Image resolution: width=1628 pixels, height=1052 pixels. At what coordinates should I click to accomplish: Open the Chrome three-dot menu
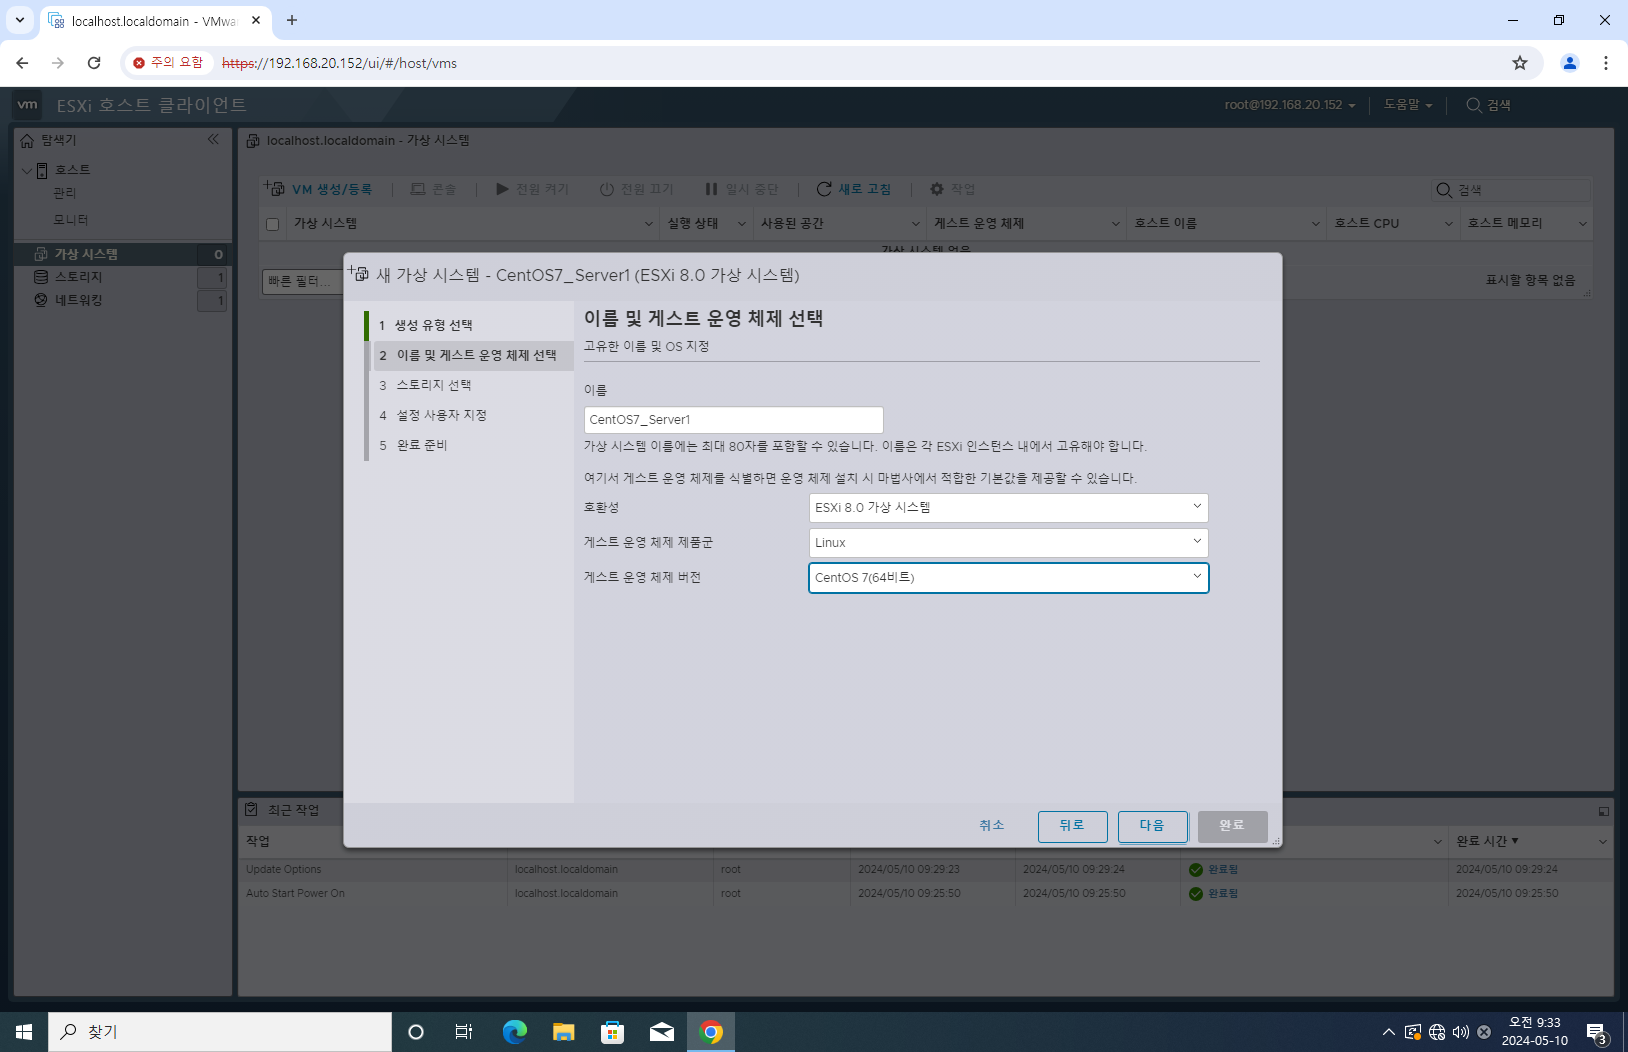pos(1606,63)
